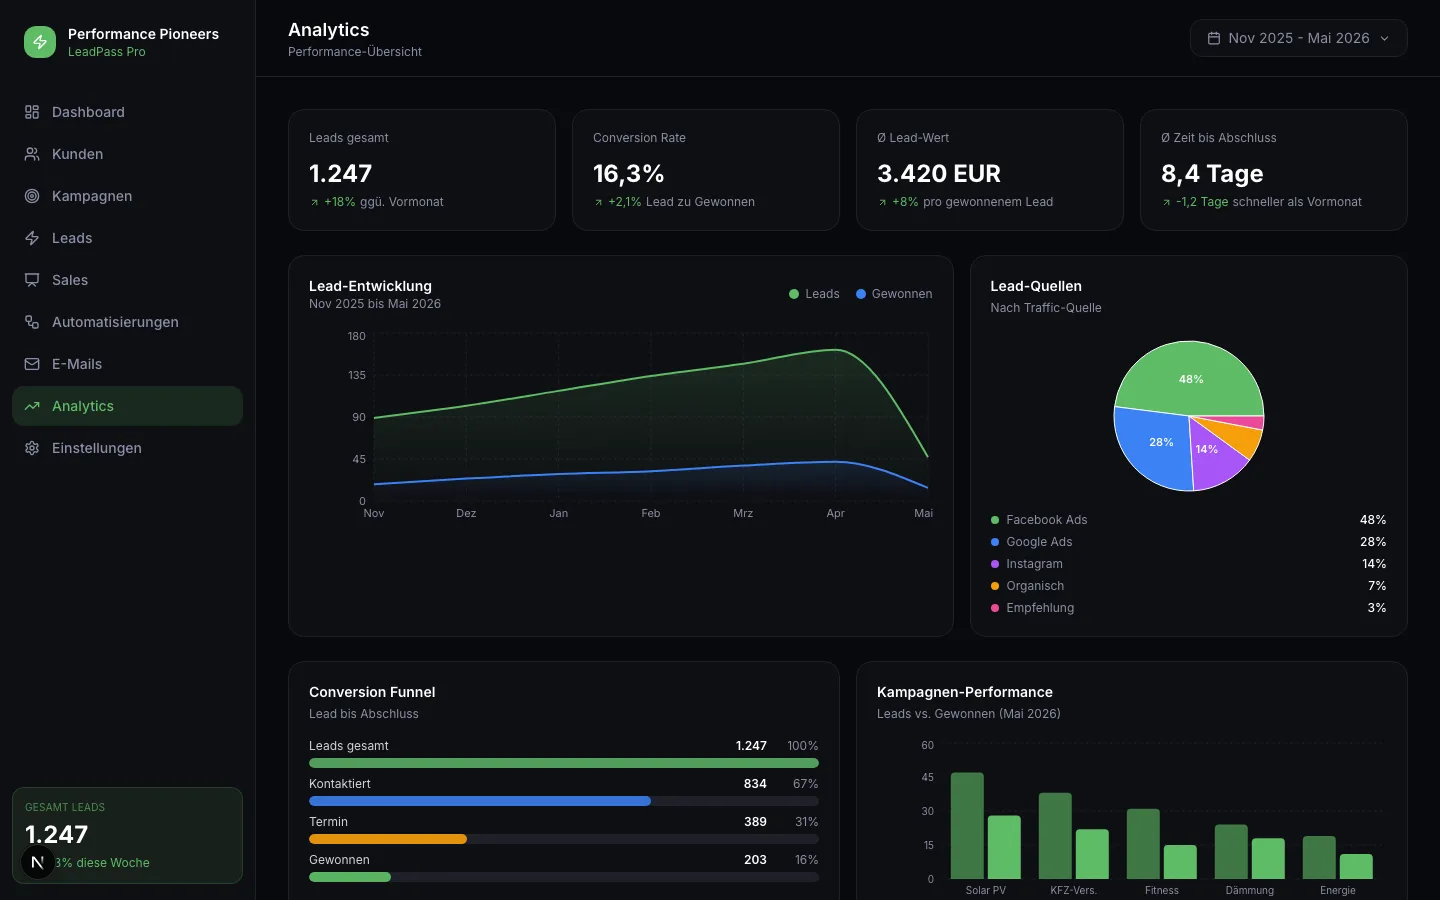Click the Organisch orange legend dot
This screenshot has width=1440, height=900.
(x=995, y=586)
